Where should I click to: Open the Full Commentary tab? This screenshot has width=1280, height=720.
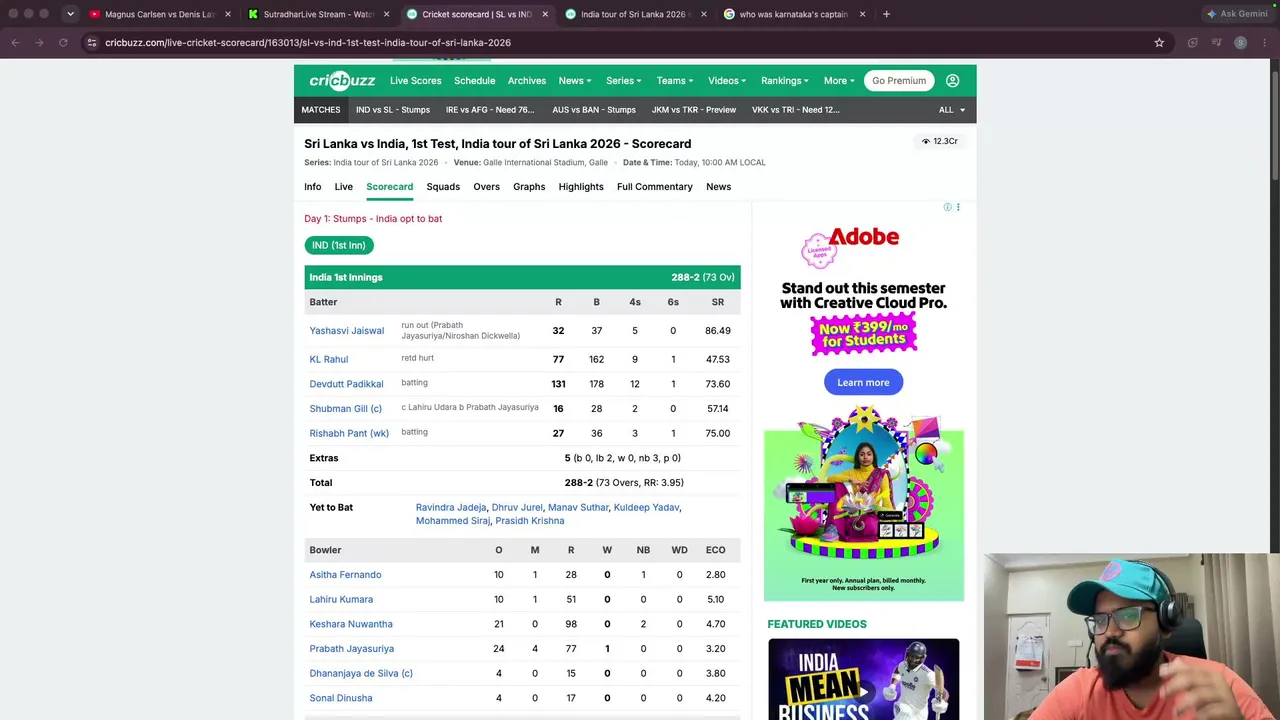(655, 187)
